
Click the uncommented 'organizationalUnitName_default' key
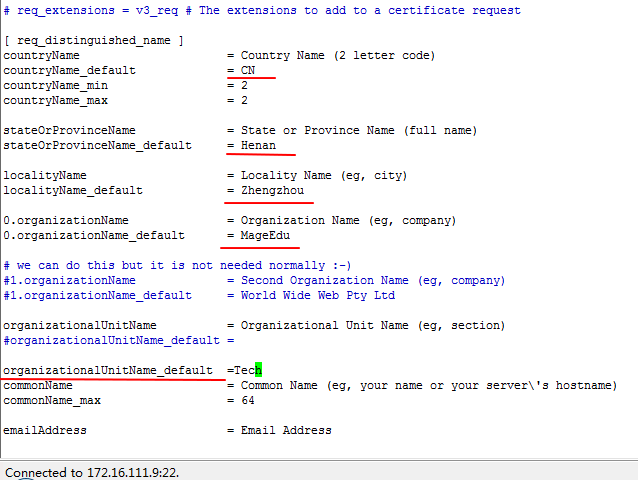[x=108, y=370]
